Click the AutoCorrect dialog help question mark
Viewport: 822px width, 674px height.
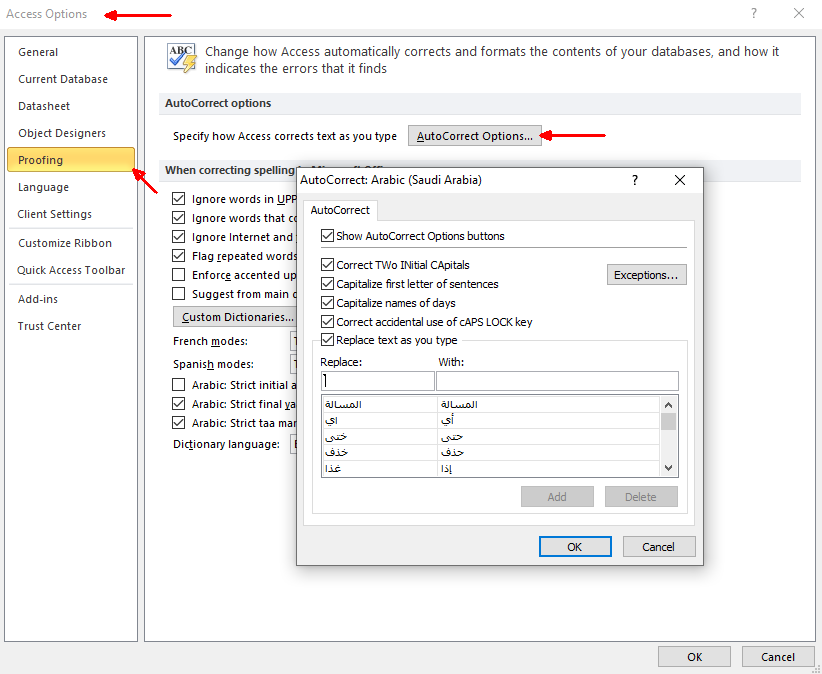[635, 180]
